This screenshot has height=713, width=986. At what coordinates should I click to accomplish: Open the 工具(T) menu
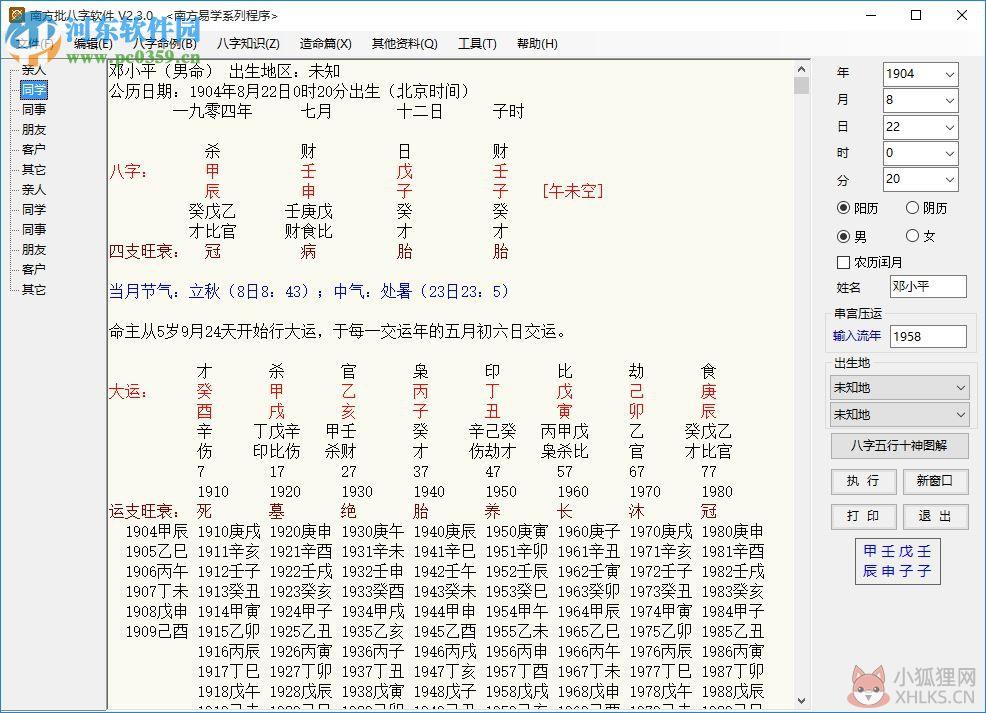tap(477, 43)
